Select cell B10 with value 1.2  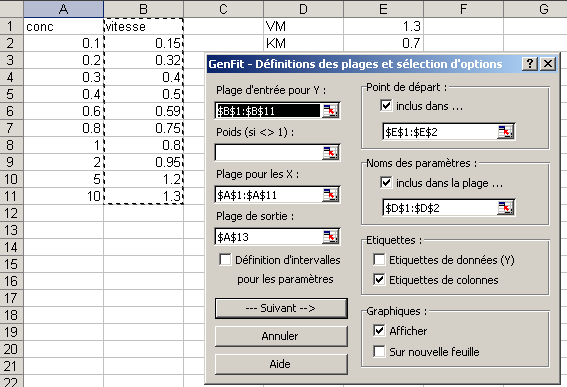point(144,179)
